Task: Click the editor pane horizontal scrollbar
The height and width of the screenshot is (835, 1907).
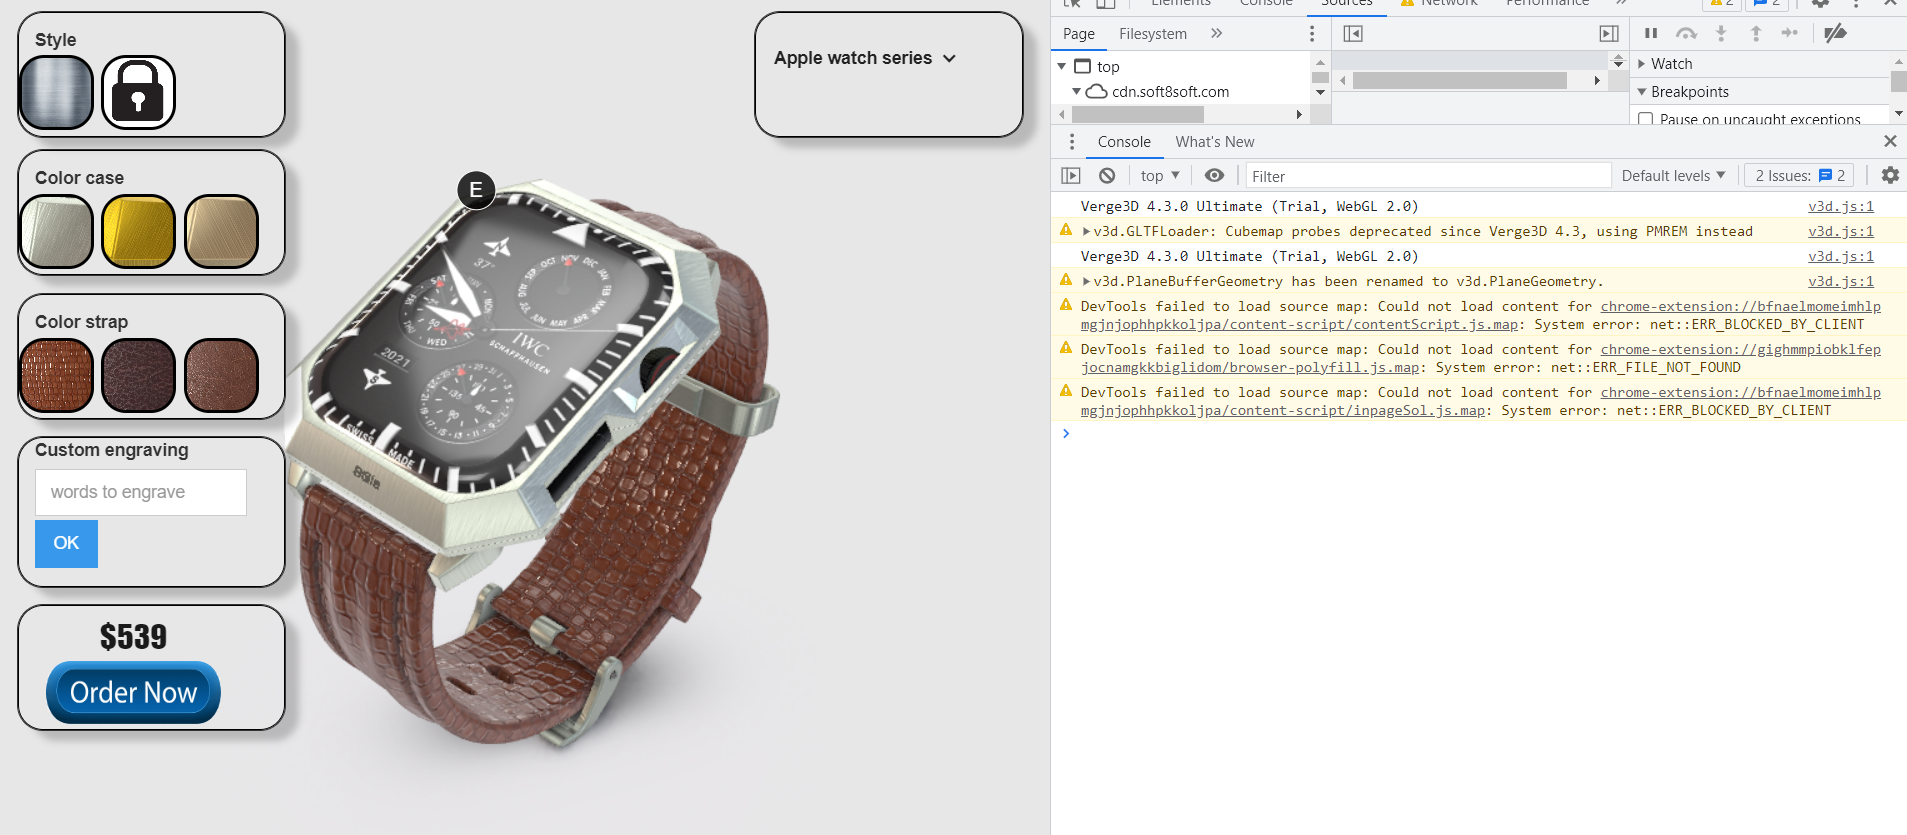Action: pyautogui.click(x=1460, y=80)
